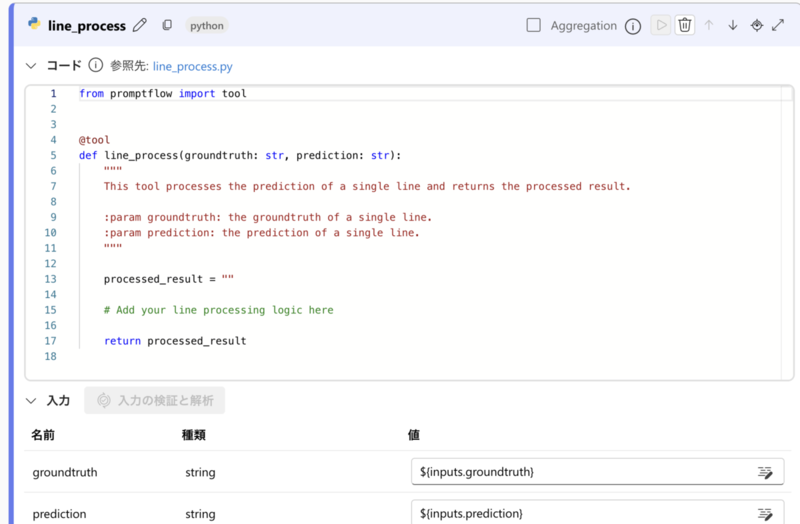Screen dimensions: 800x524
Task: Locate the node in the graph with the target icon
Action: (x=757, y=25)
